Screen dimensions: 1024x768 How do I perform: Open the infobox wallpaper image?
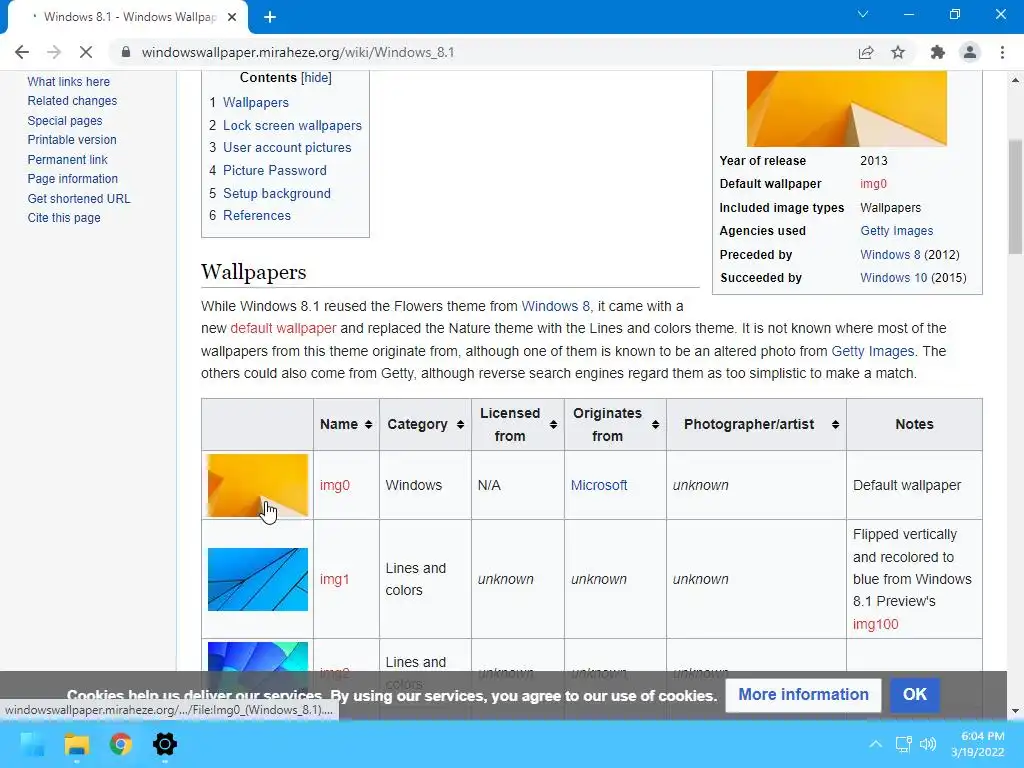846,108
